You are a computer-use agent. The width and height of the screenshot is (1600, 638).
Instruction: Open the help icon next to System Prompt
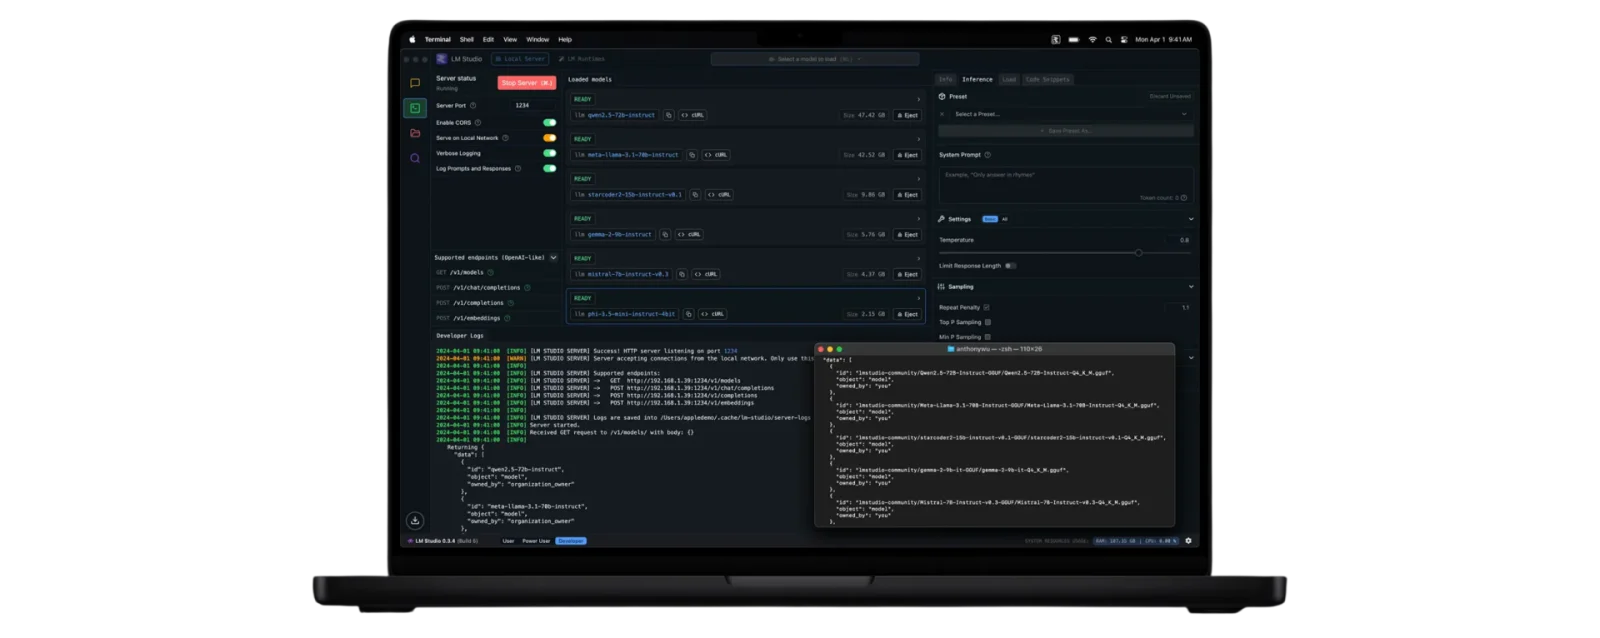click(988, 155)
